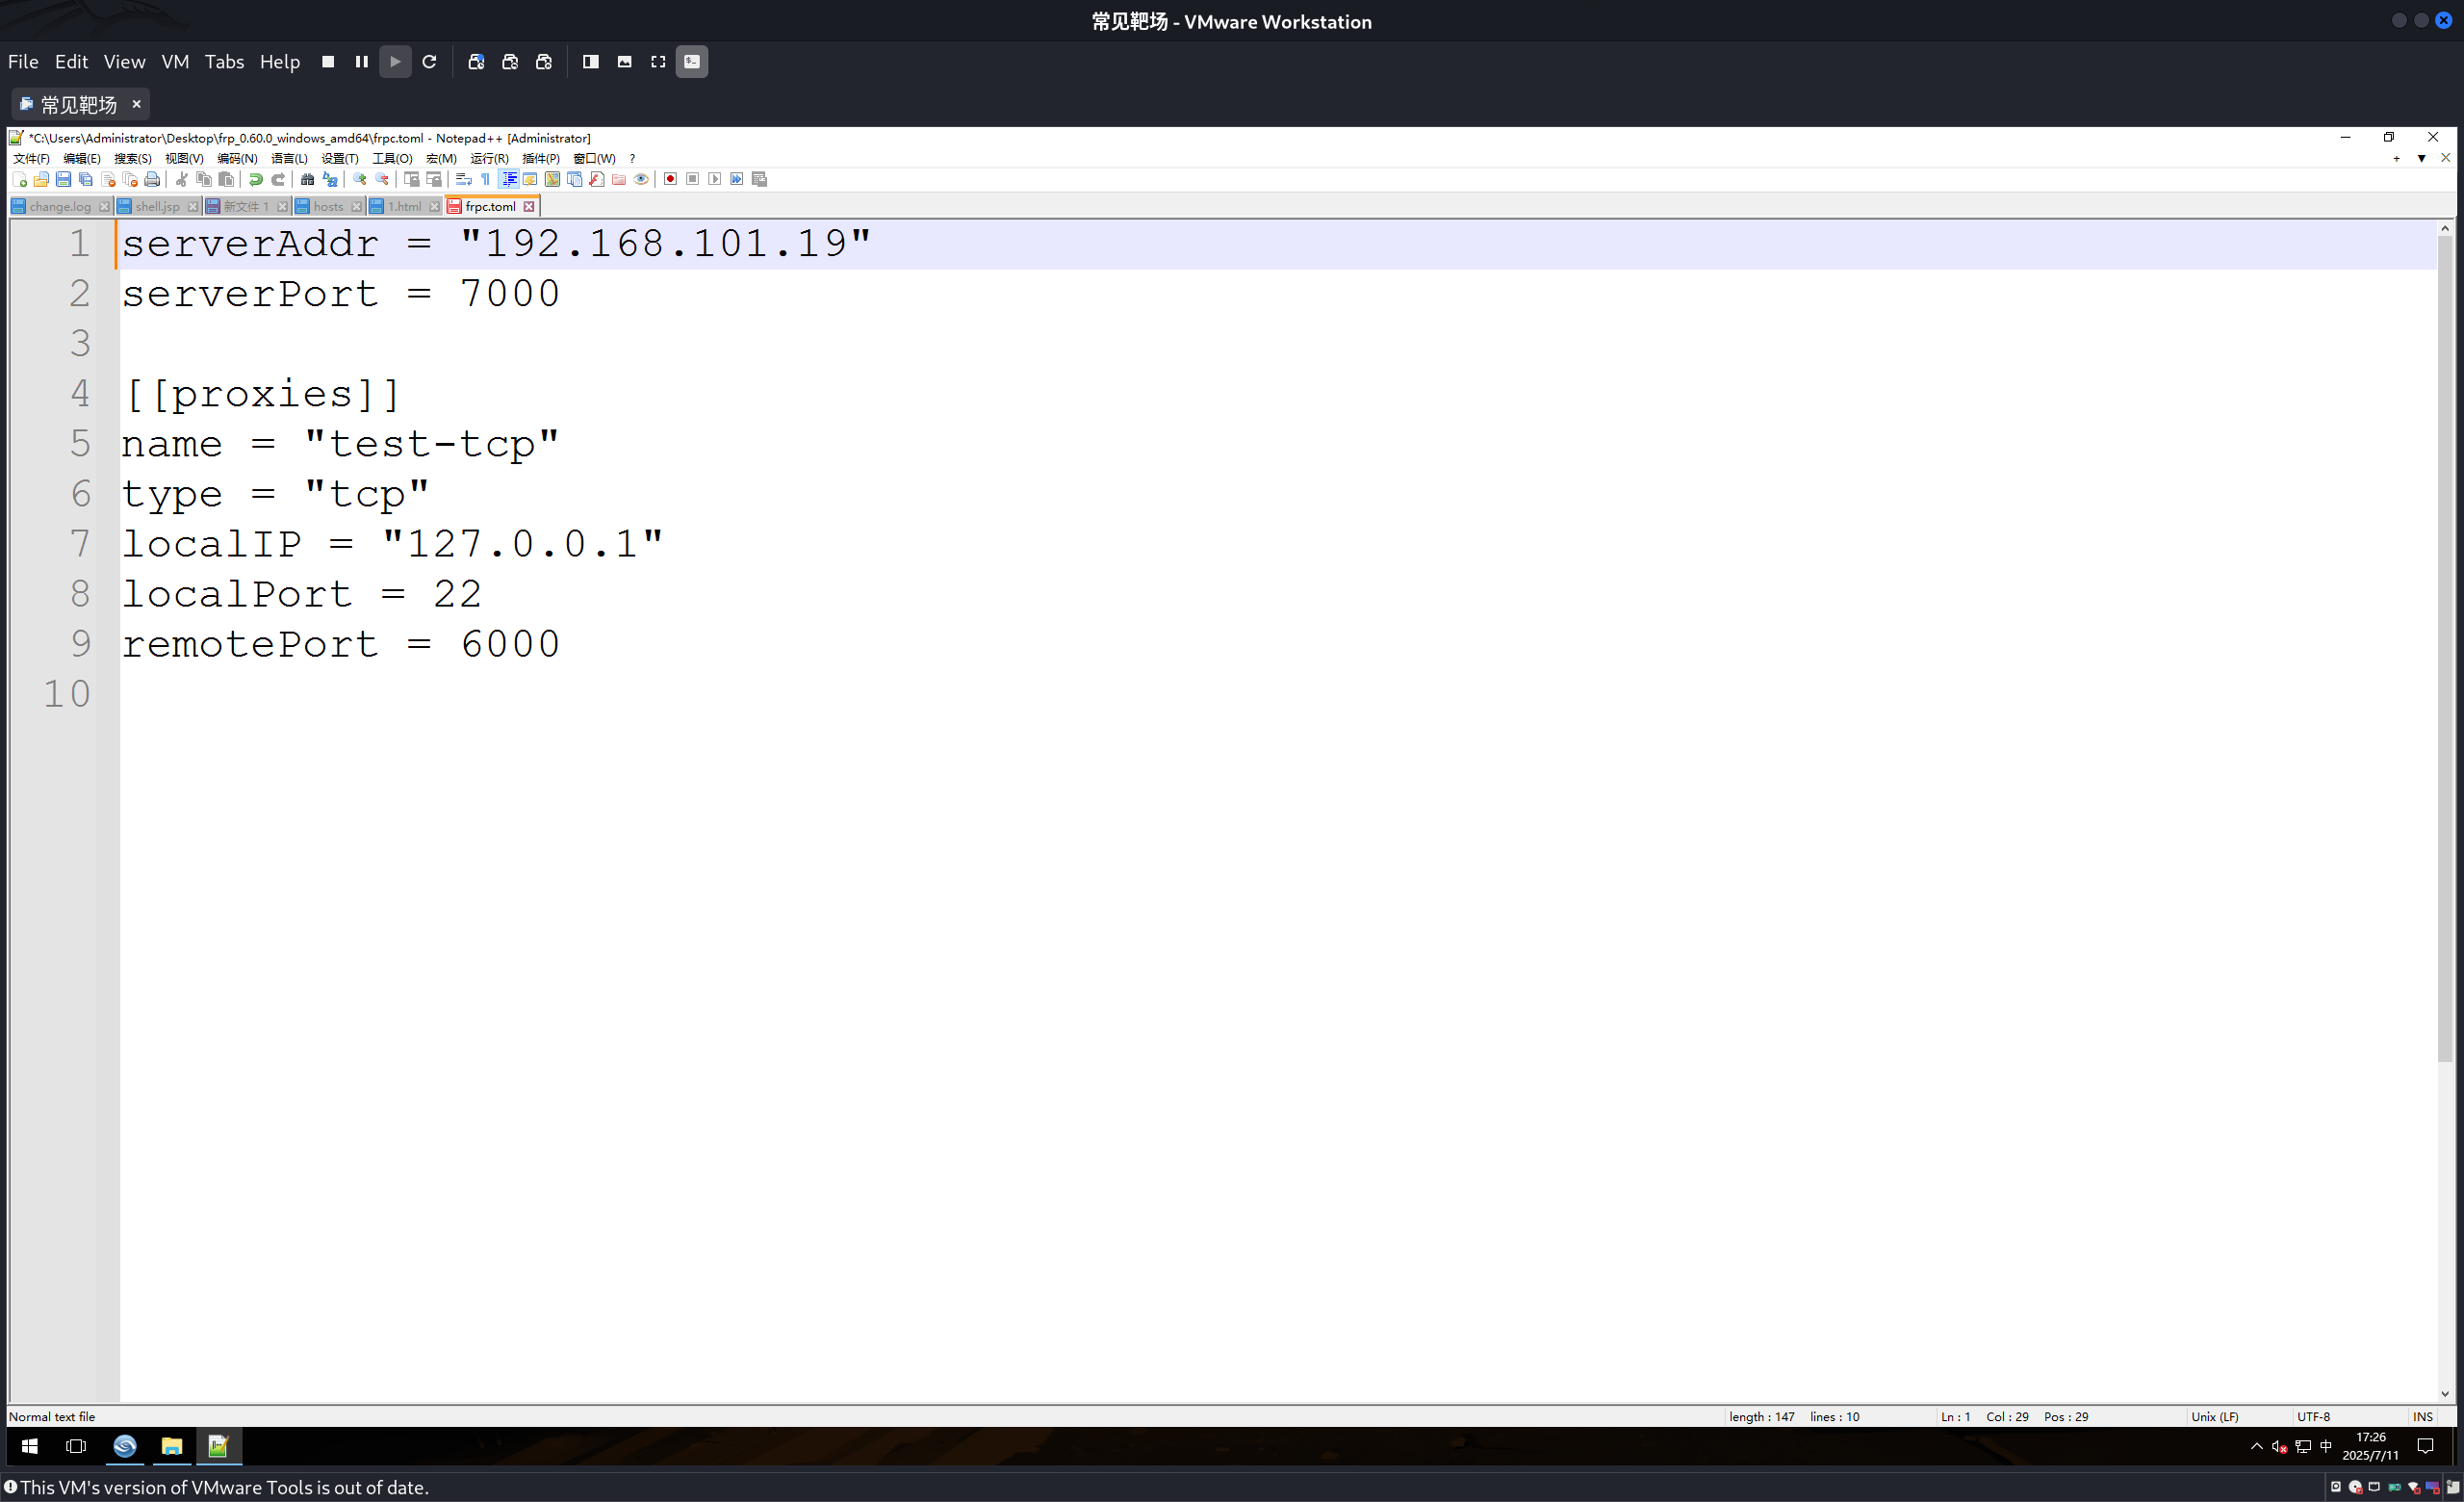Start macro recording with red dot icon
Screen dimensions: 2464x1502
(670, 179)
